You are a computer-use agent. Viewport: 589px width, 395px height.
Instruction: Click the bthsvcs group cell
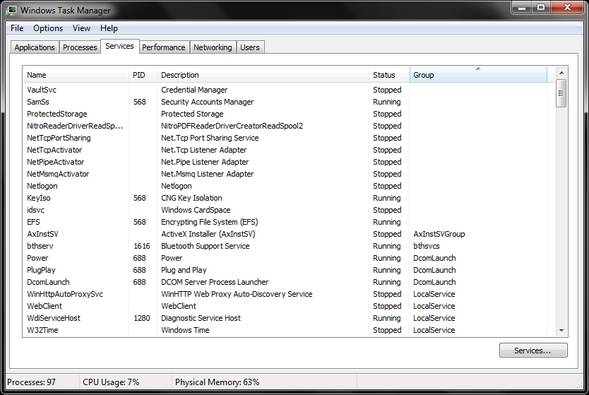426,246
